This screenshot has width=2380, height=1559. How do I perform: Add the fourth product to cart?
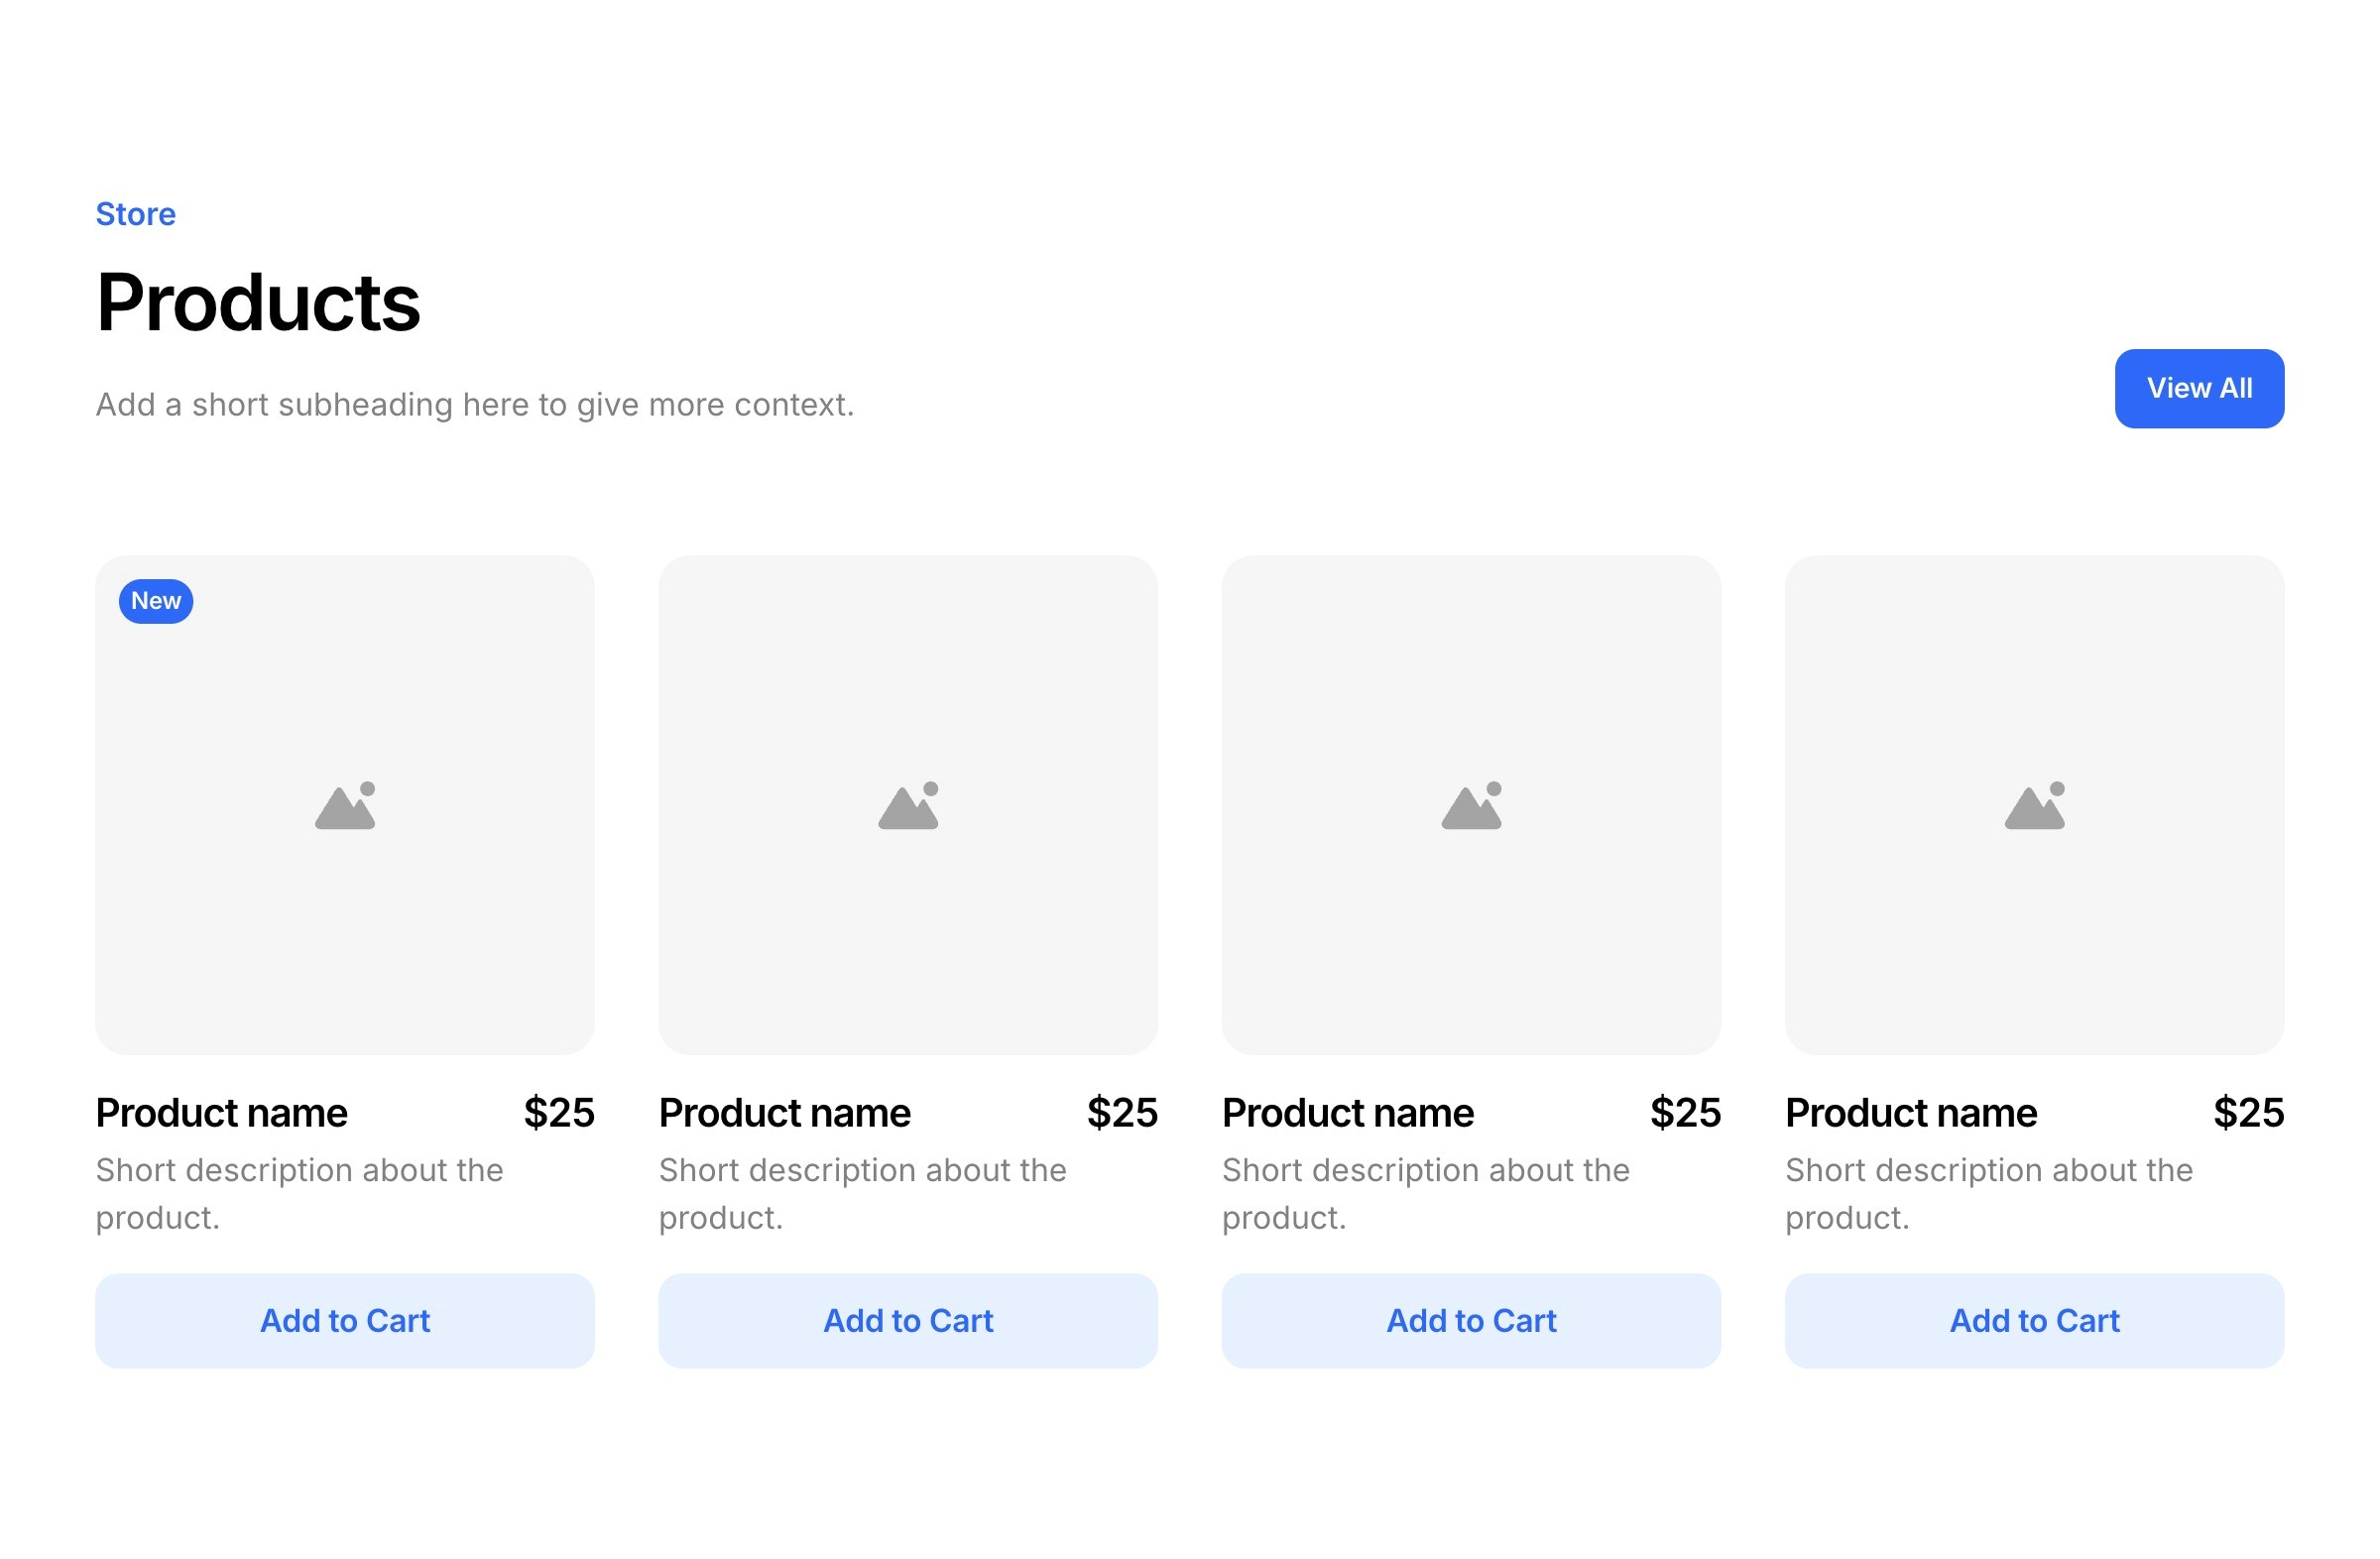pyautogui.click(x=2034, y=1320)
